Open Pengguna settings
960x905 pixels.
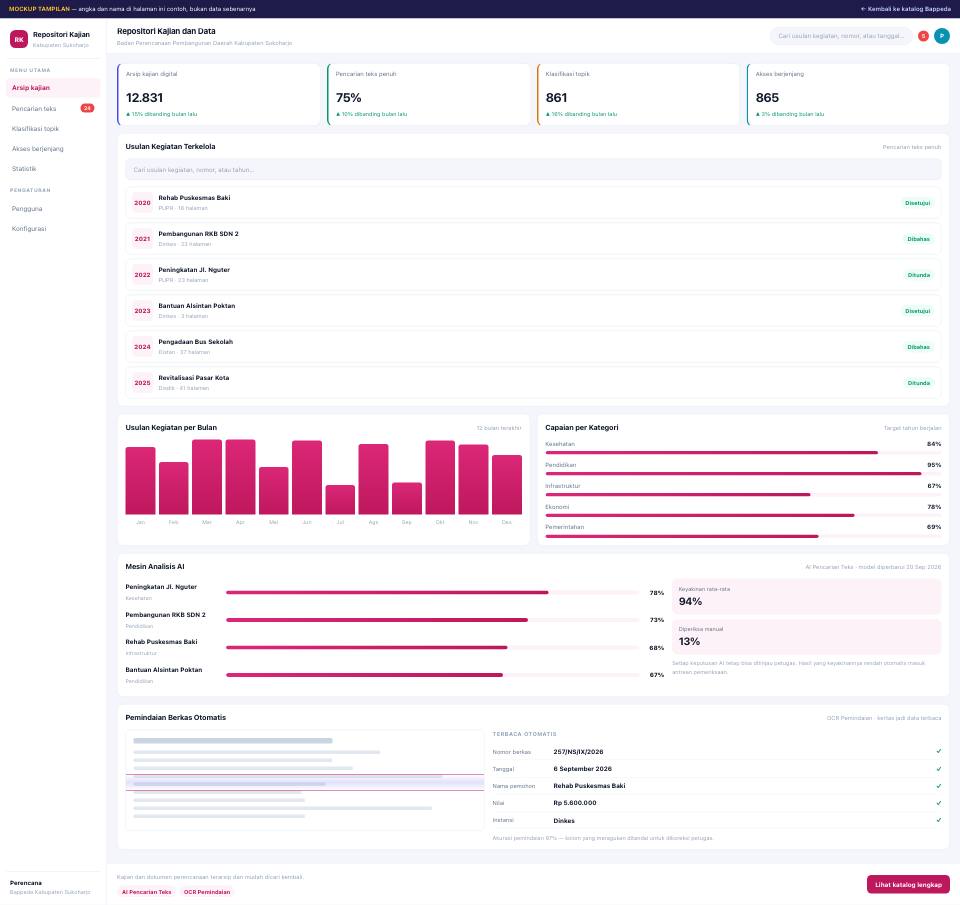coord(53,209)
